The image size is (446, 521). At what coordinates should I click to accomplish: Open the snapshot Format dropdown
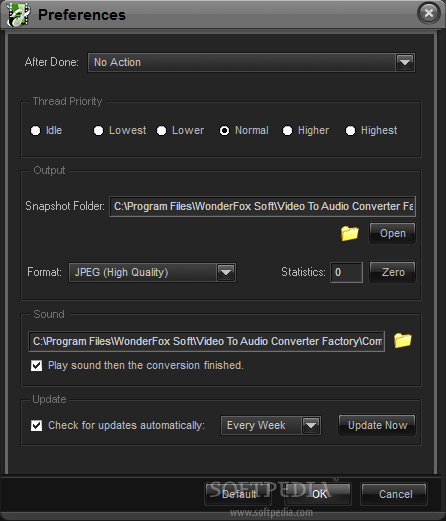click(226, 272)
